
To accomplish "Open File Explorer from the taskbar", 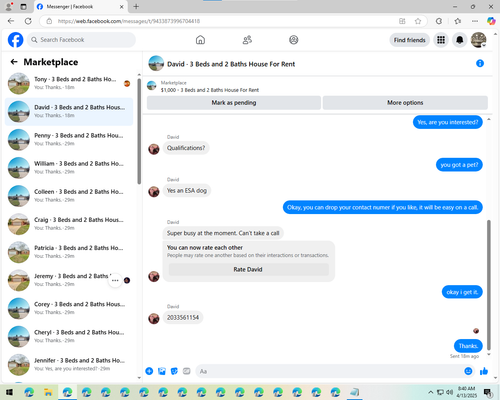I will click(48, 392).
